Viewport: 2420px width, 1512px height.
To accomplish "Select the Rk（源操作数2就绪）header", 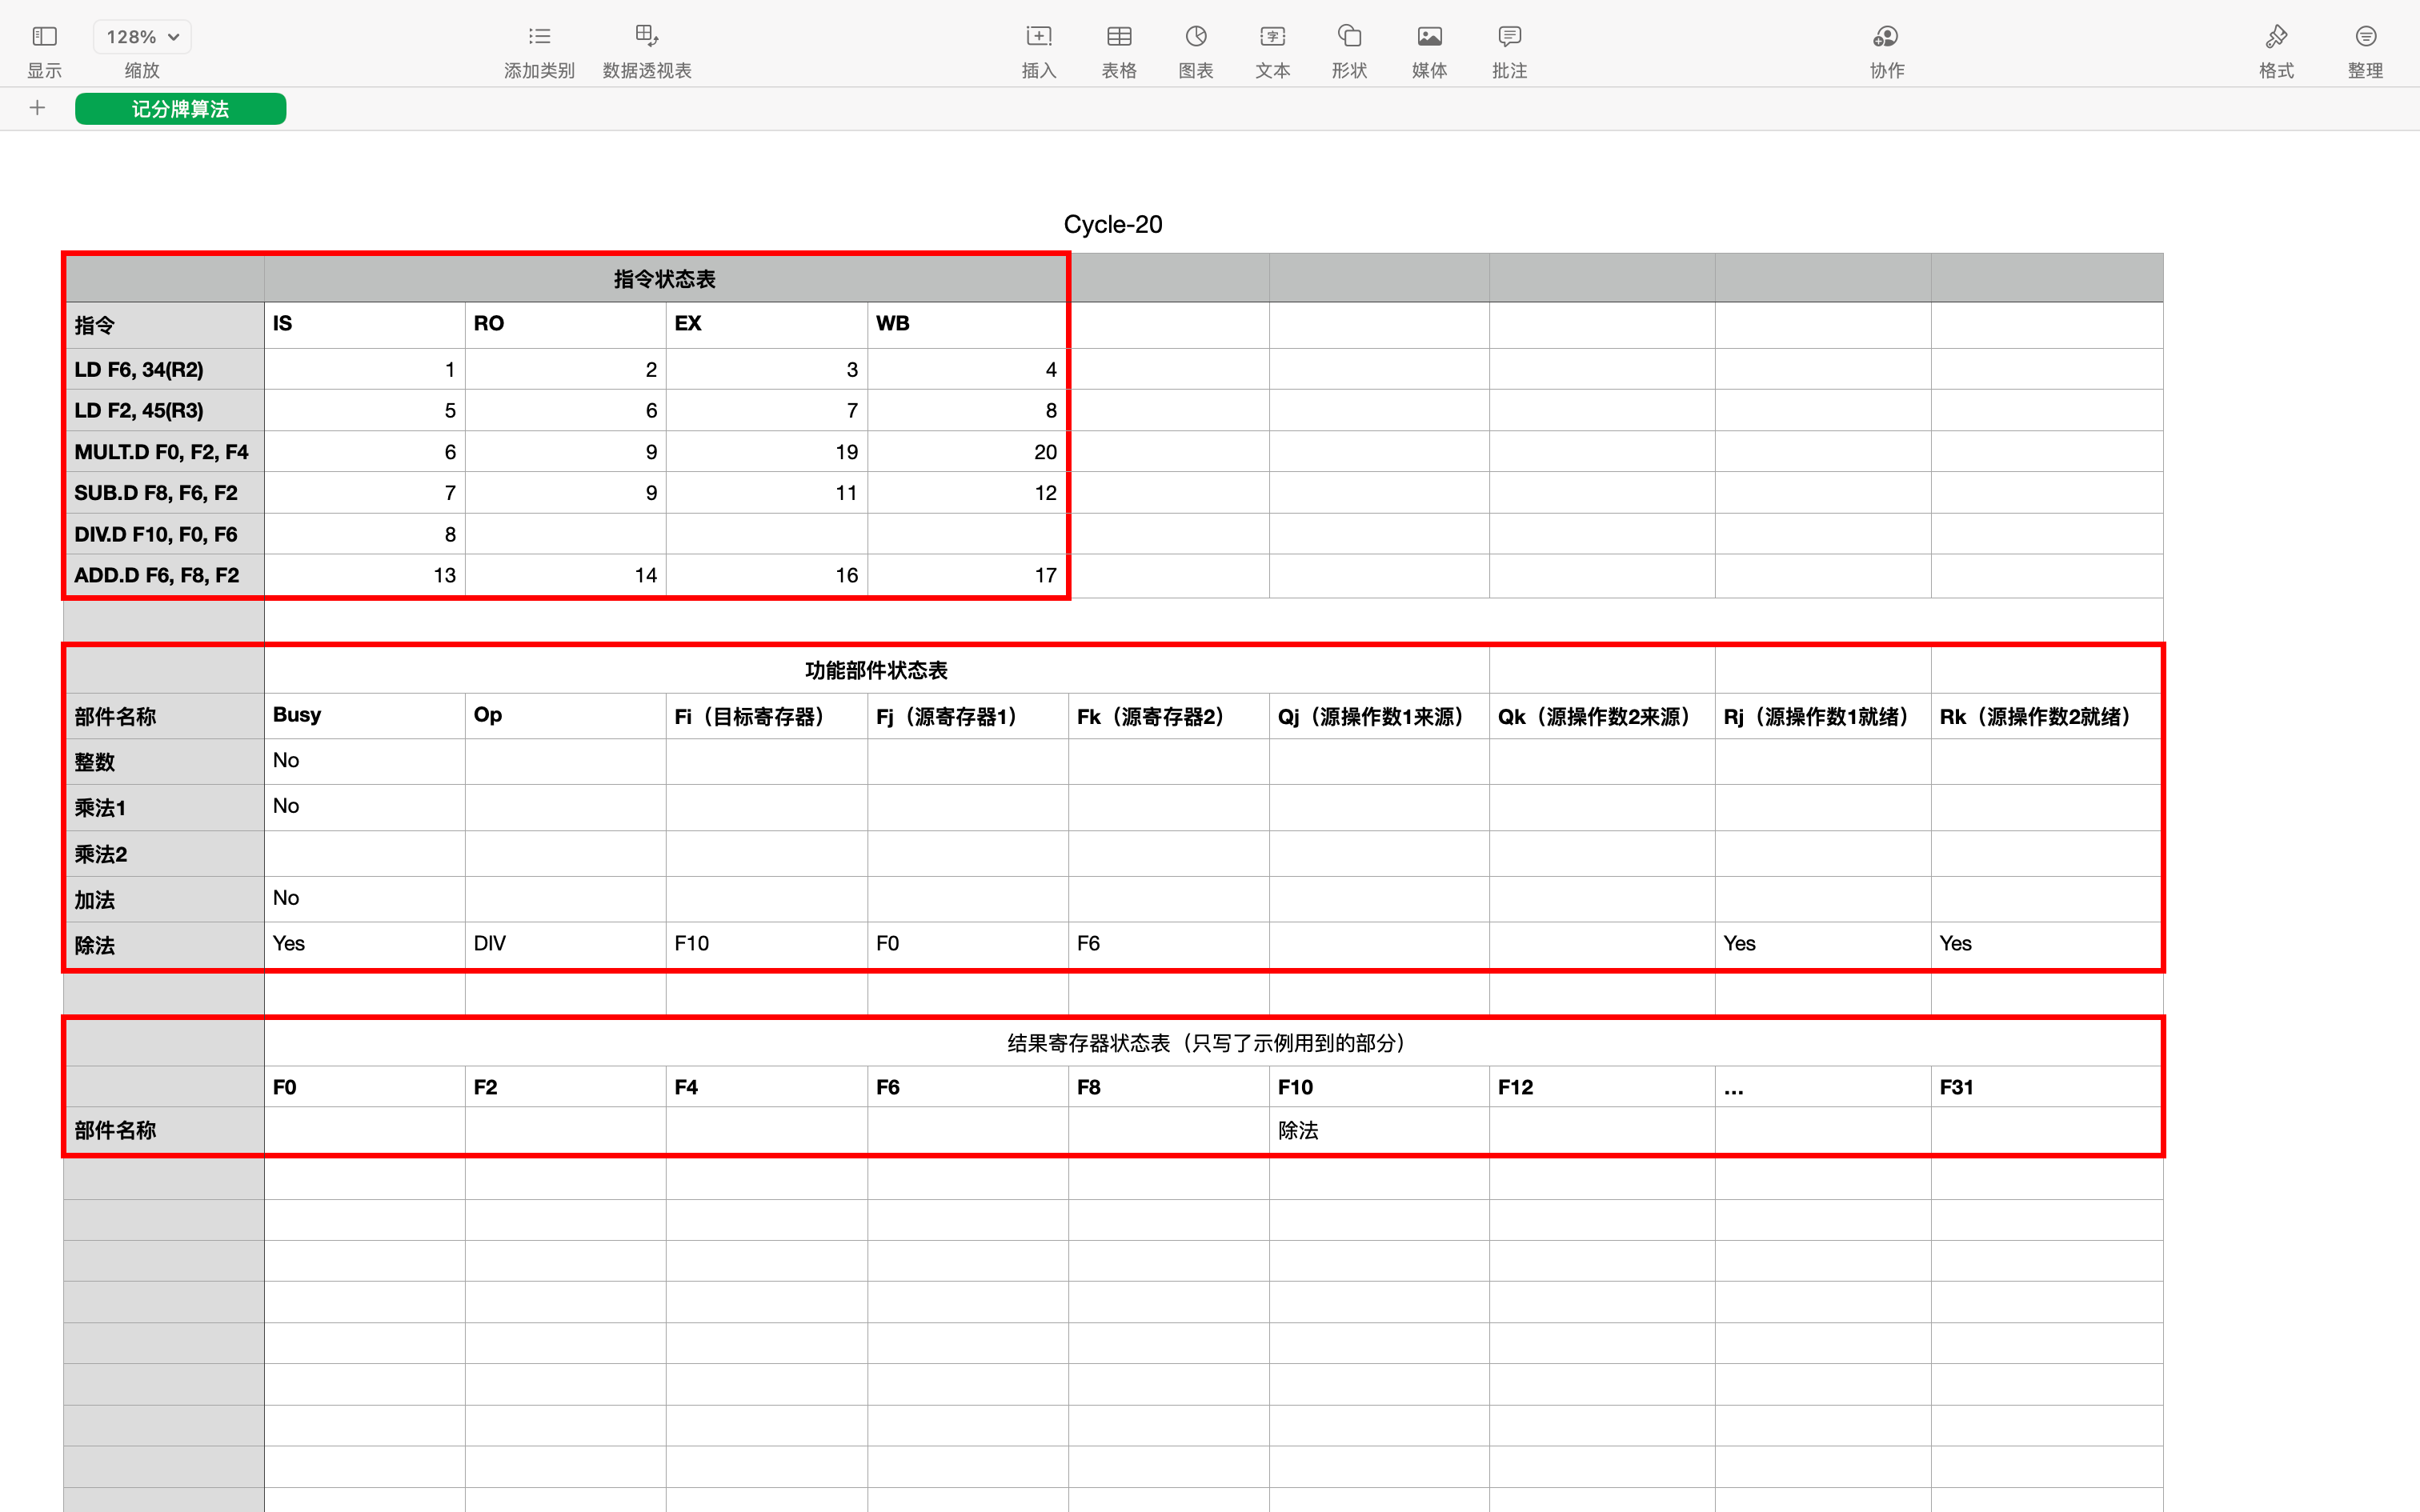I will click(2047, 716).
